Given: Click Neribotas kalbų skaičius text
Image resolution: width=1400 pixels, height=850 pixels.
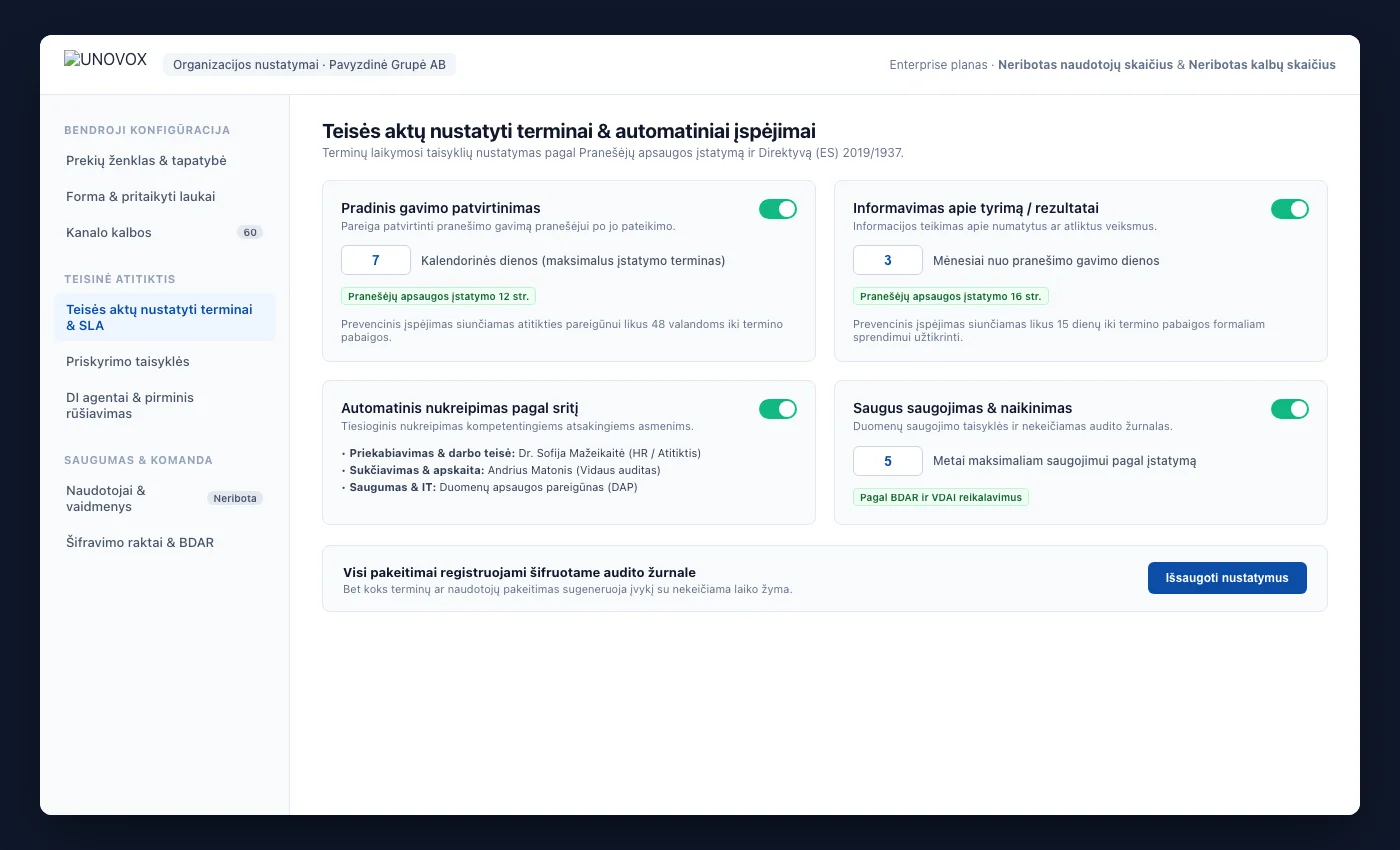Looking at the screenshot, I should click(1262, 65).
